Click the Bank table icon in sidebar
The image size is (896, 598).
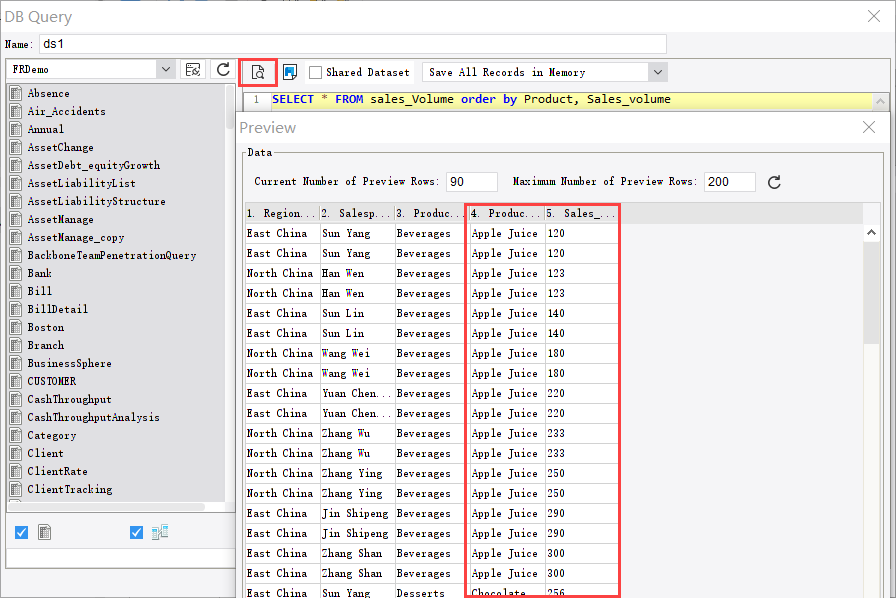pos(17,273)
